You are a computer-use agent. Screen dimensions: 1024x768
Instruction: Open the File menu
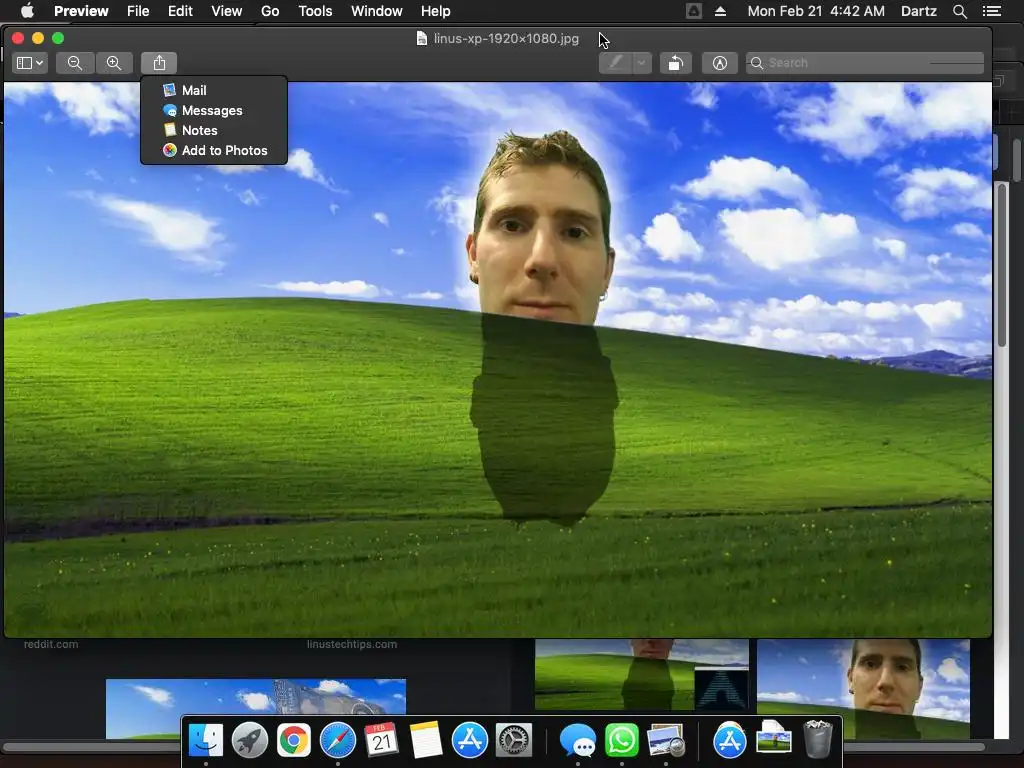click(138, 11)
